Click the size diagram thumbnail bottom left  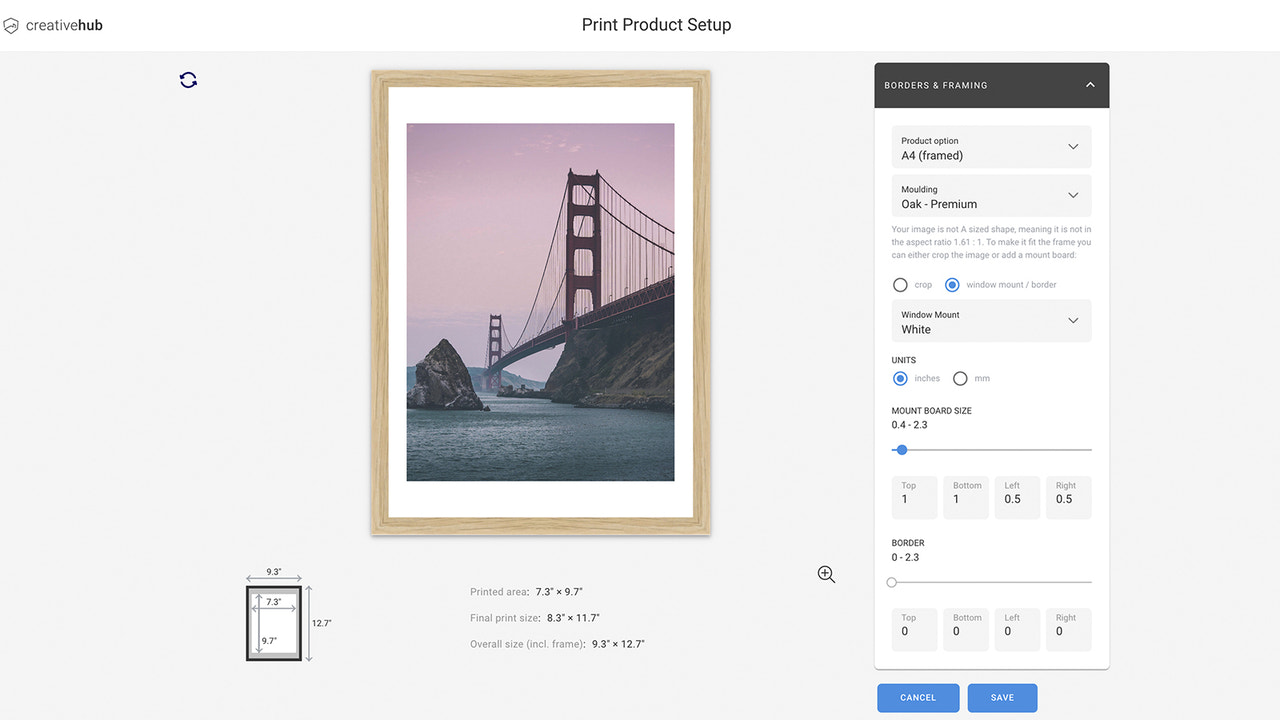tap(273, 622)
